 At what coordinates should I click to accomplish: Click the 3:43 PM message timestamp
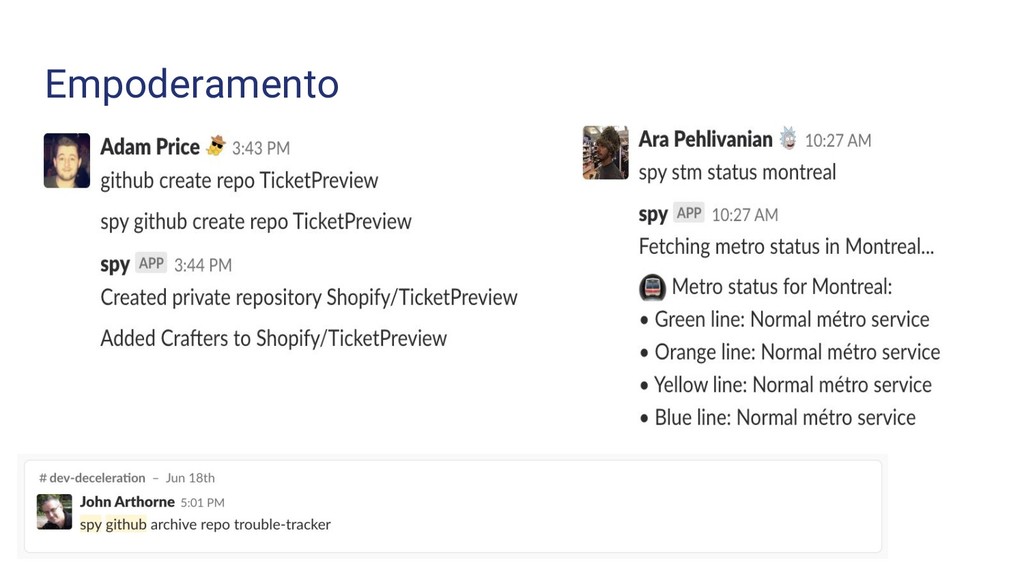coord(261,148)
